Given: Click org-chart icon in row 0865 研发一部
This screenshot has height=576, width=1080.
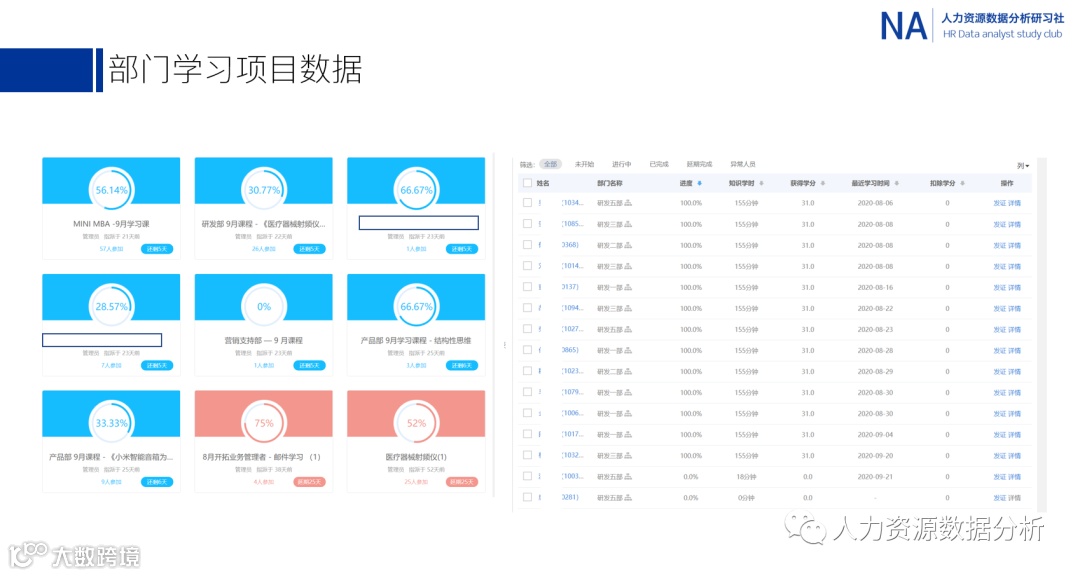Looking at the screenshot, I should pos(628,351).
